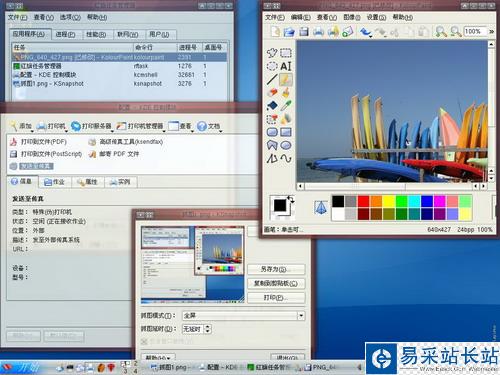Select the Curve tool in KolourPaint
The width and height of the screenshot is (500, 375).
coord(286,158)
